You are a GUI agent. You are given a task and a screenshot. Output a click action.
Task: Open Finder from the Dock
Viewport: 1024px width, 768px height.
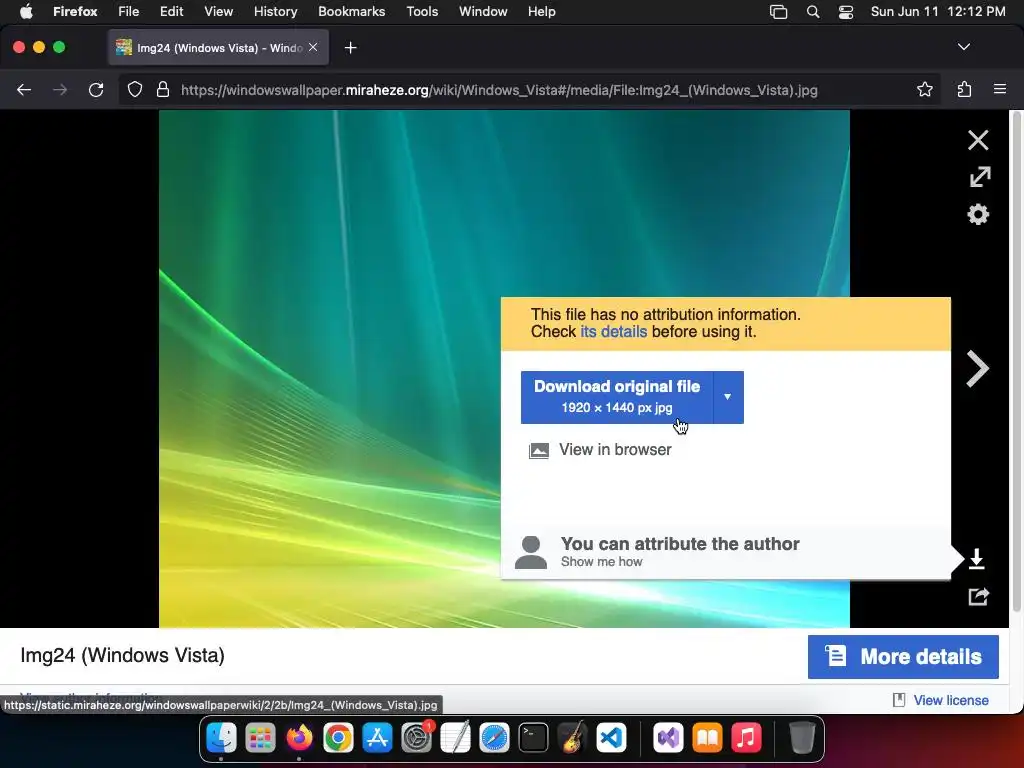click(221, 738)
